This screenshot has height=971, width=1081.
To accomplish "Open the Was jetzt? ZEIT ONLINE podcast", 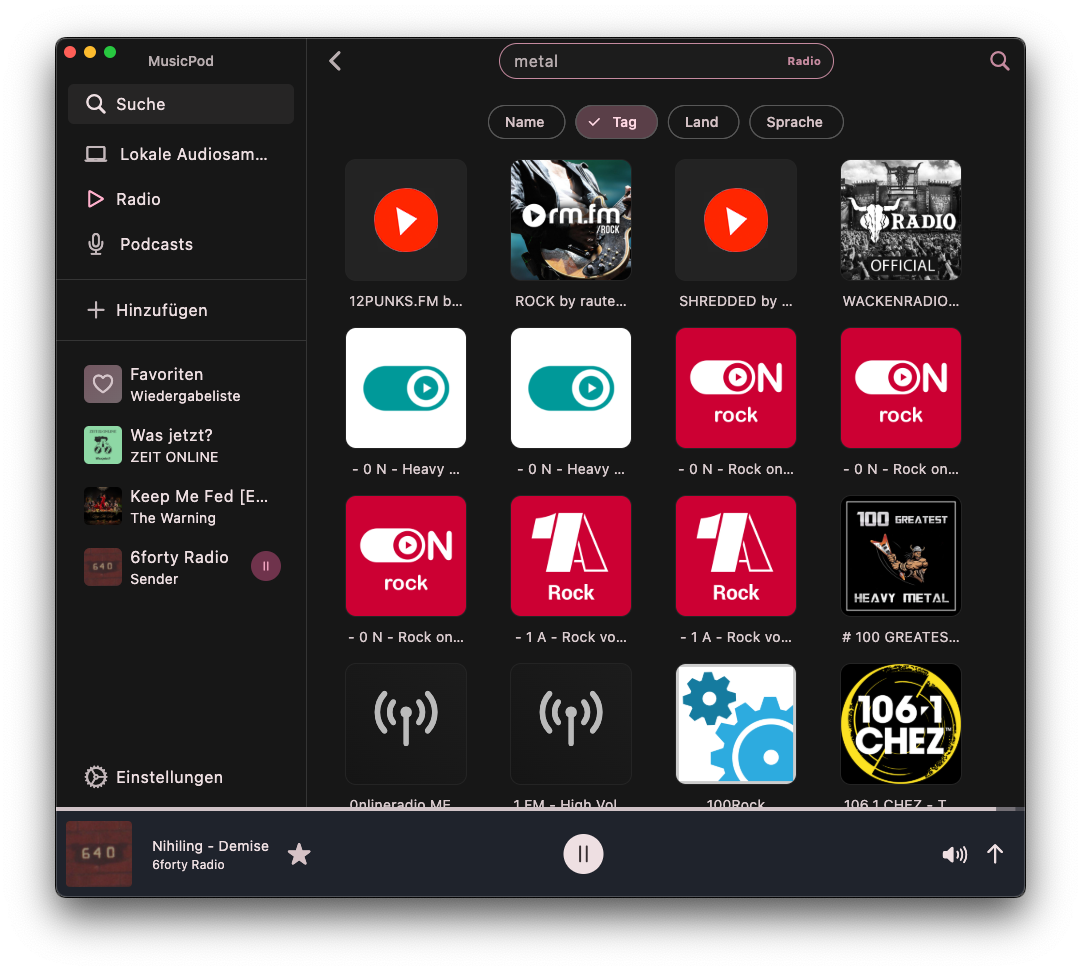I will point(181,446).
